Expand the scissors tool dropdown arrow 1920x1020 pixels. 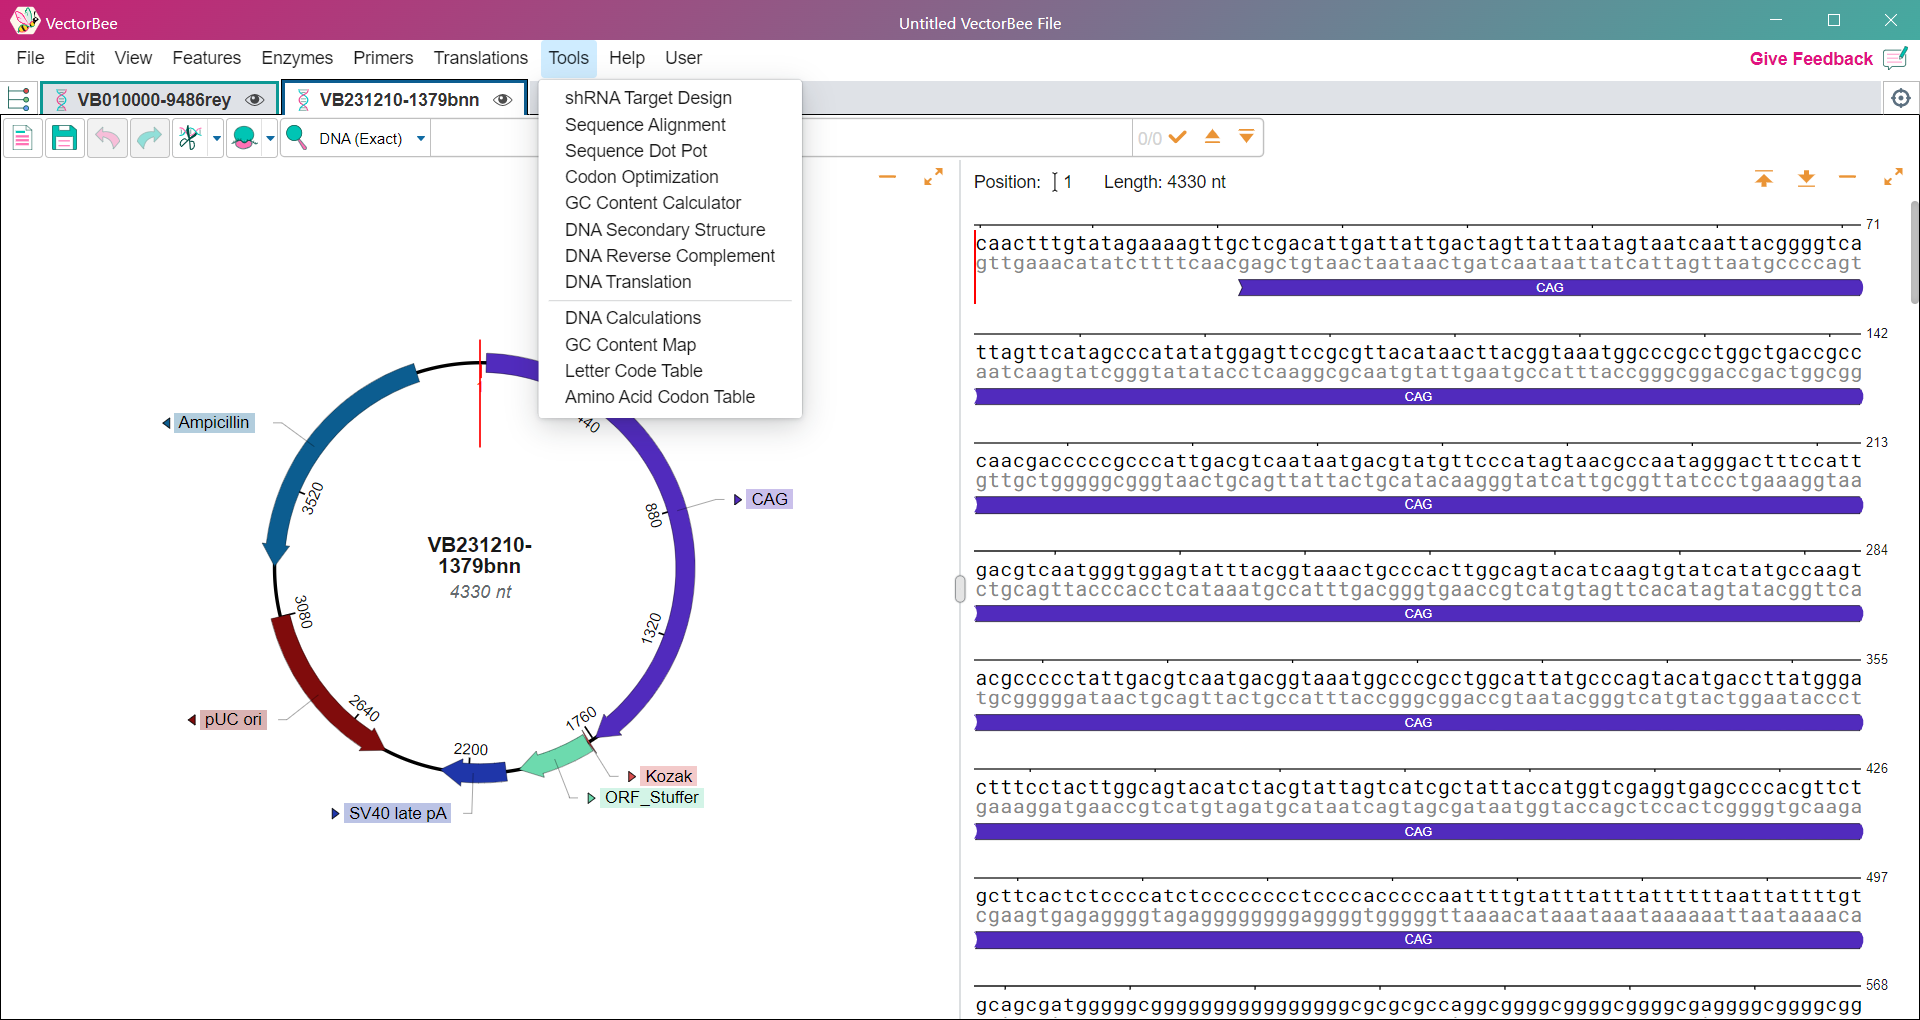(x=216, y=139)
